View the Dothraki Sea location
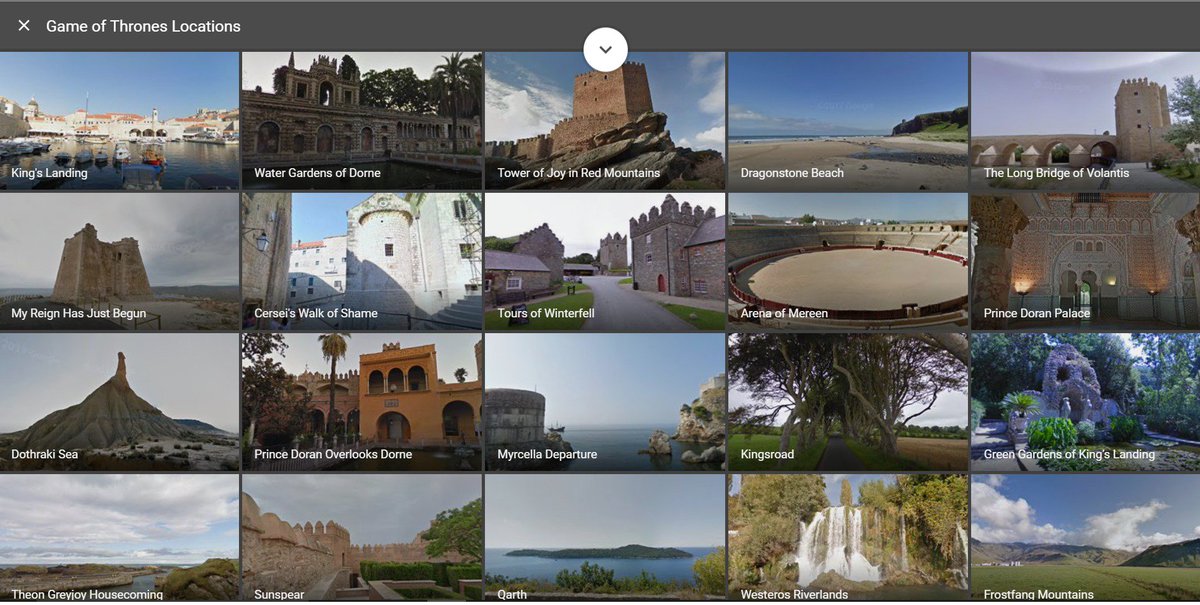Screen dimensions: 1200x605 point(119,402)
